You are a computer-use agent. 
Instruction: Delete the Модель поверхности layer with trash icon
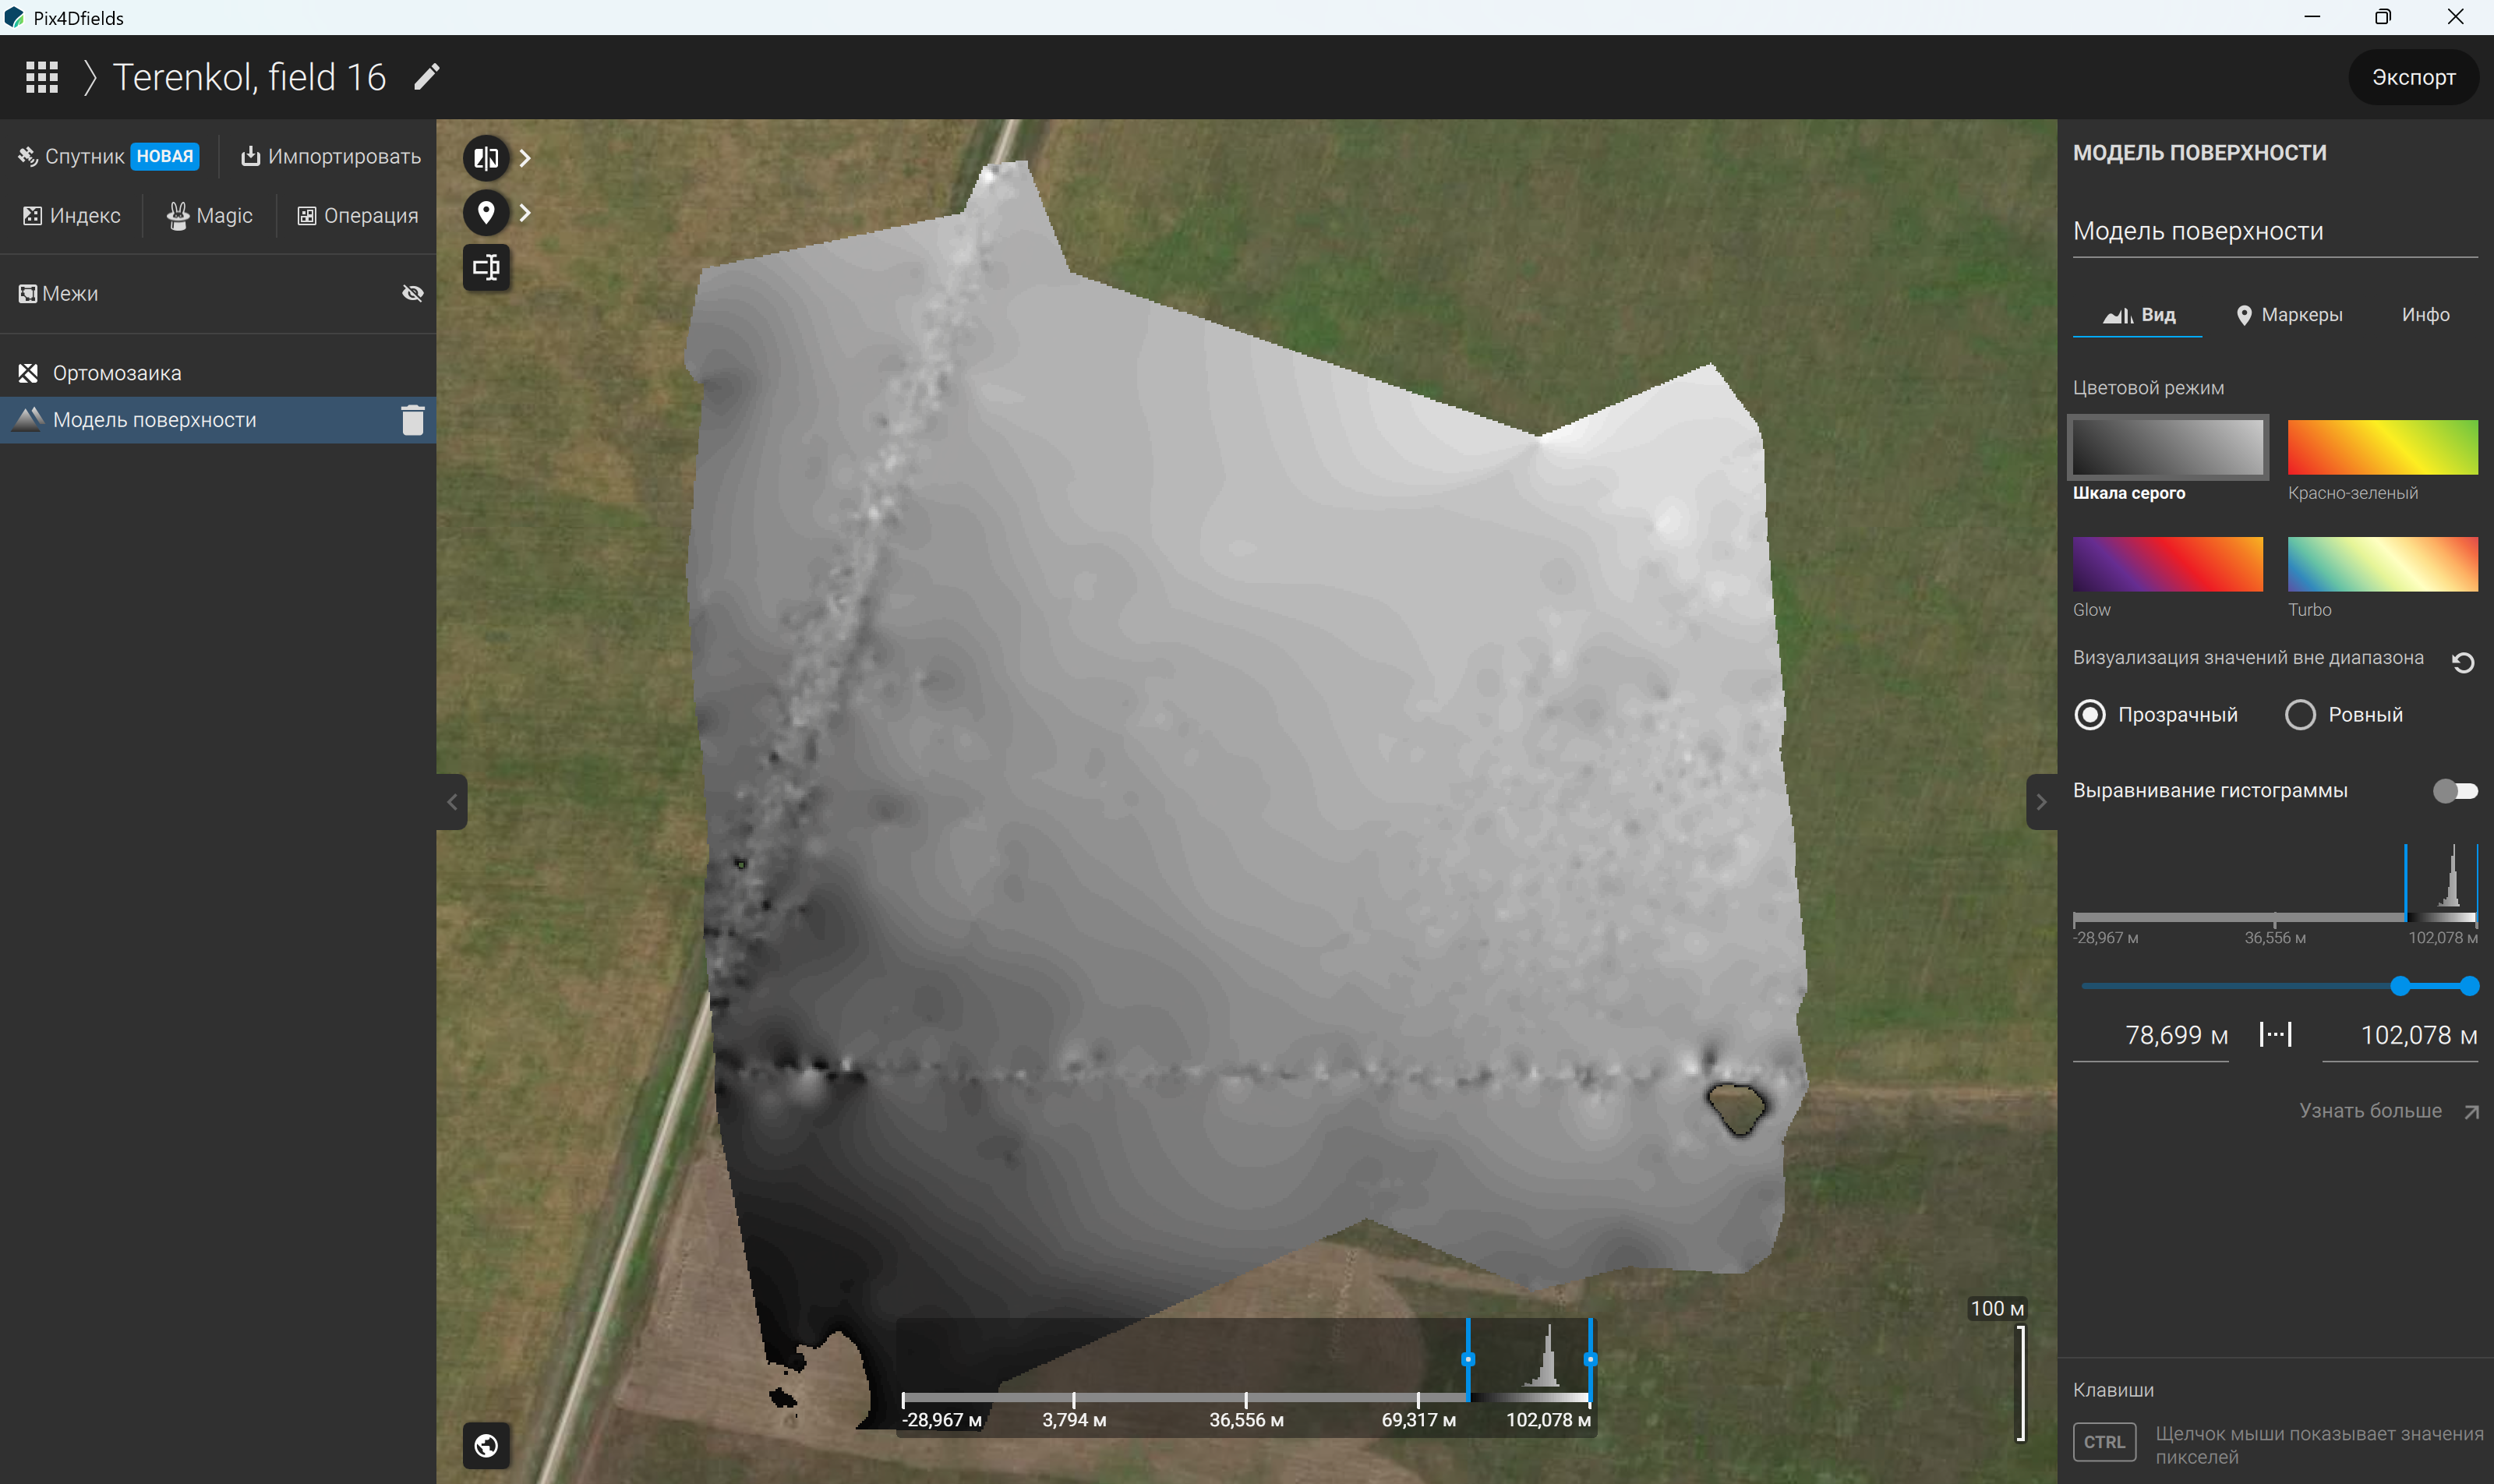413,420
